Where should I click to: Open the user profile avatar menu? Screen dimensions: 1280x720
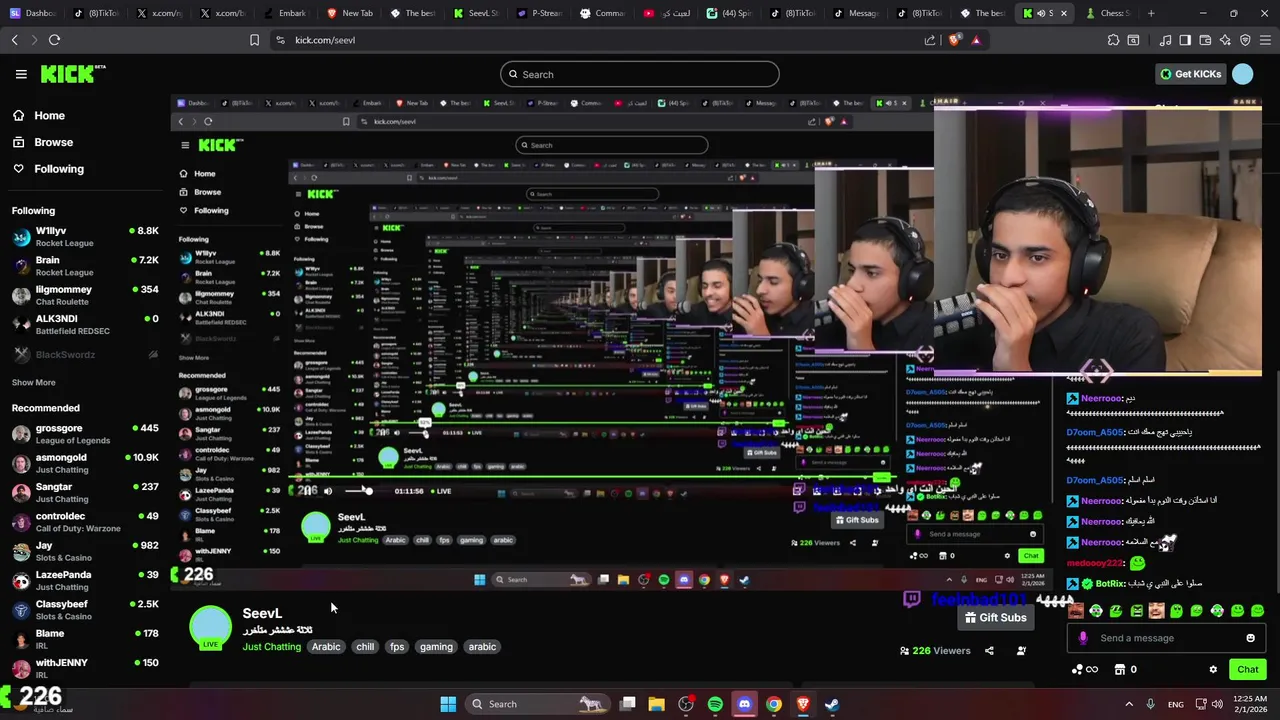point(1242,74)
